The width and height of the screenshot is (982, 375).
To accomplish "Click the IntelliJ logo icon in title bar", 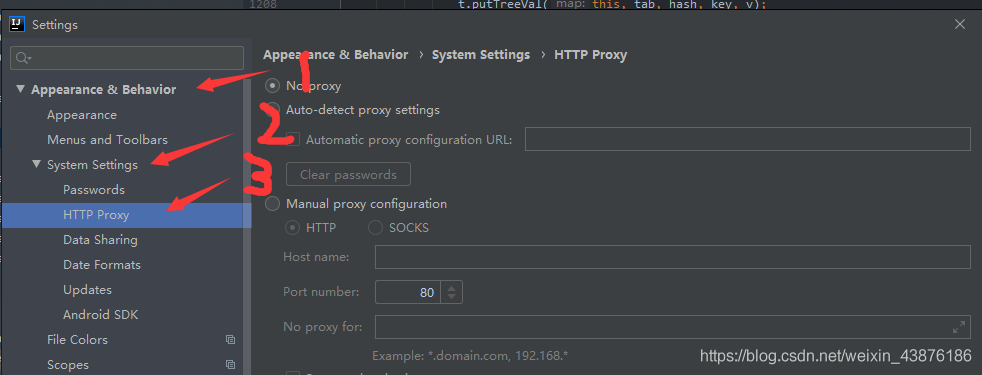I will pyautogui.click(x=17, y=24).
